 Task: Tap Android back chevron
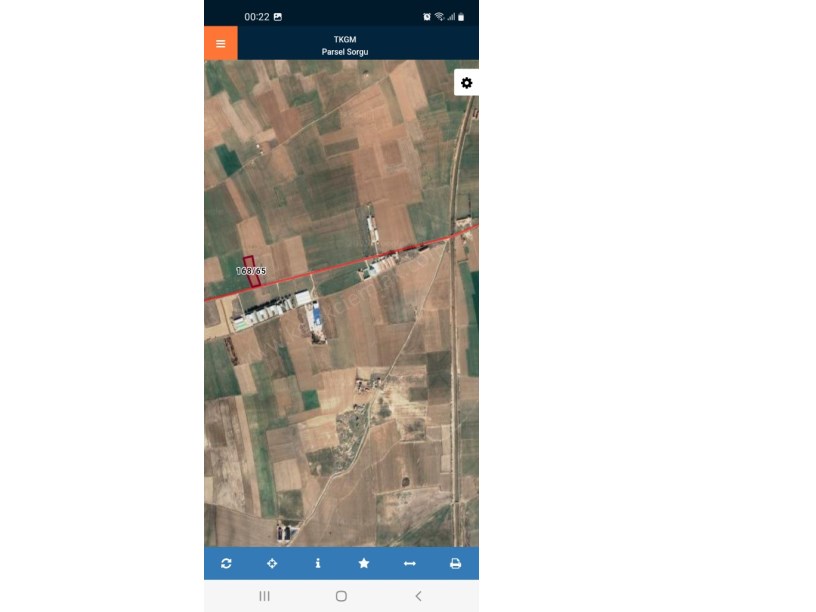pos(418,596)
